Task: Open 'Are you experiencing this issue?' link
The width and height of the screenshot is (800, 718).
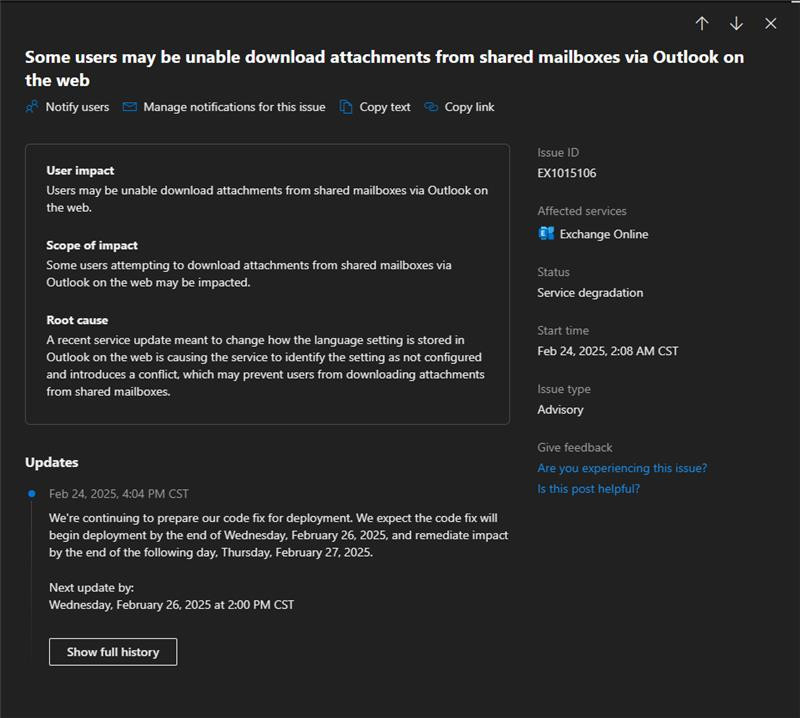Action: [622, 468]
